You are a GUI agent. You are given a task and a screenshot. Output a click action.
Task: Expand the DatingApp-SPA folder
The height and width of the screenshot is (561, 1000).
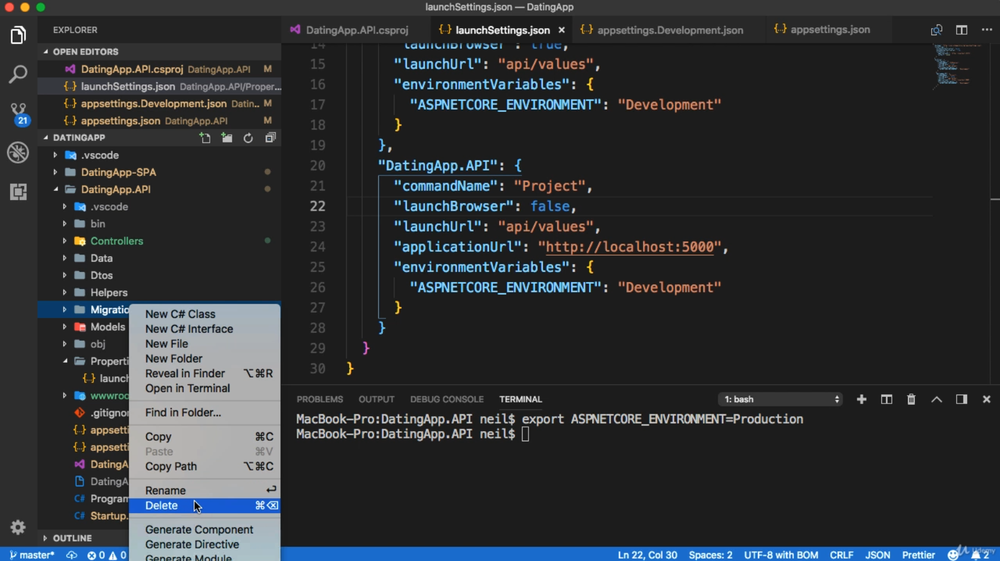click(118, 172)
